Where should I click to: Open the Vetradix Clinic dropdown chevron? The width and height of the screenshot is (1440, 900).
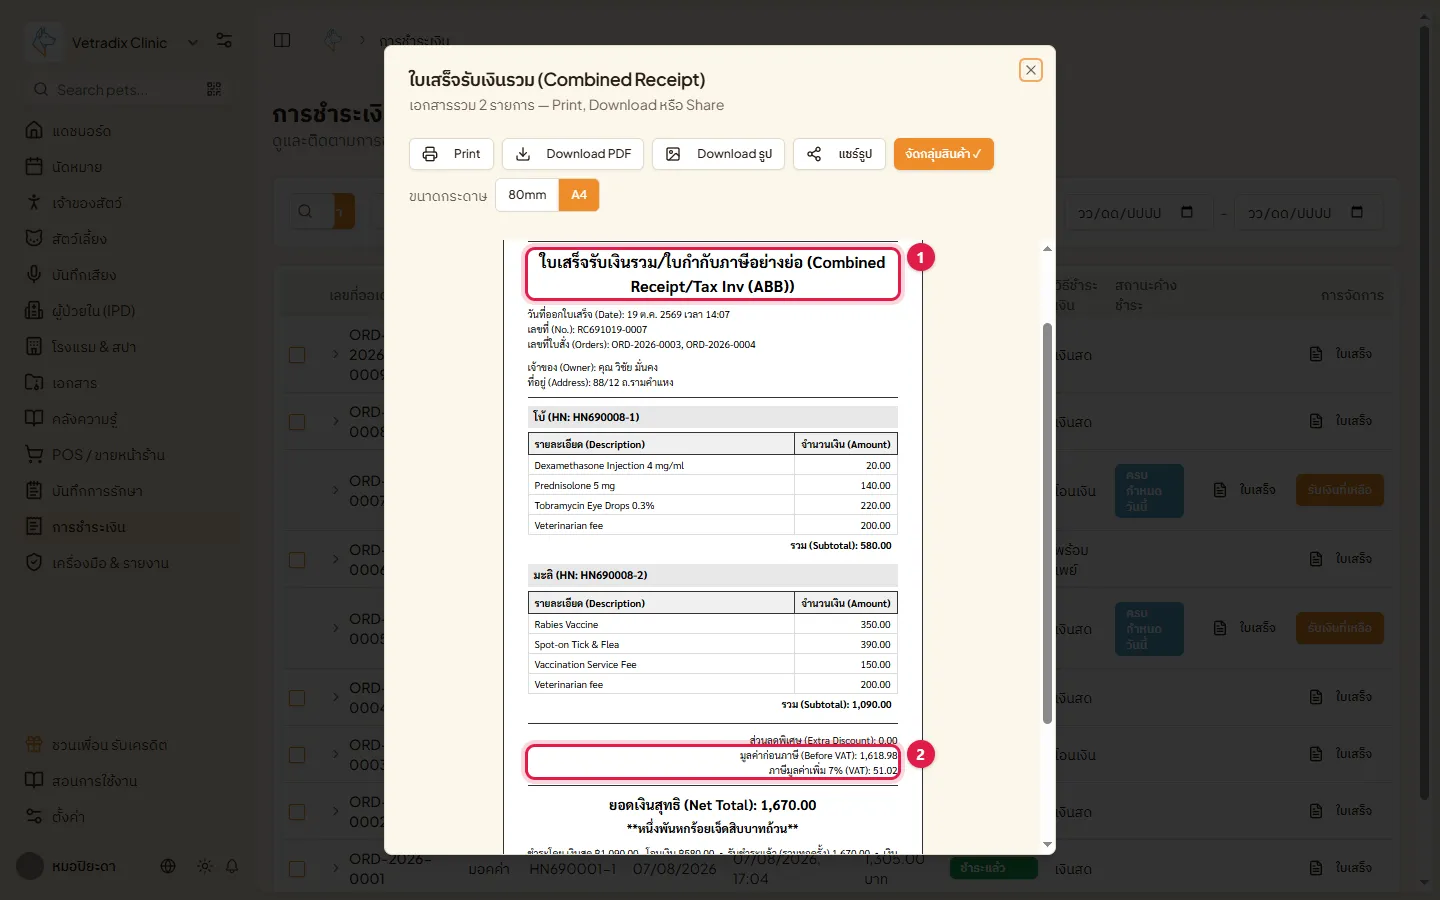tap(193, 42)
